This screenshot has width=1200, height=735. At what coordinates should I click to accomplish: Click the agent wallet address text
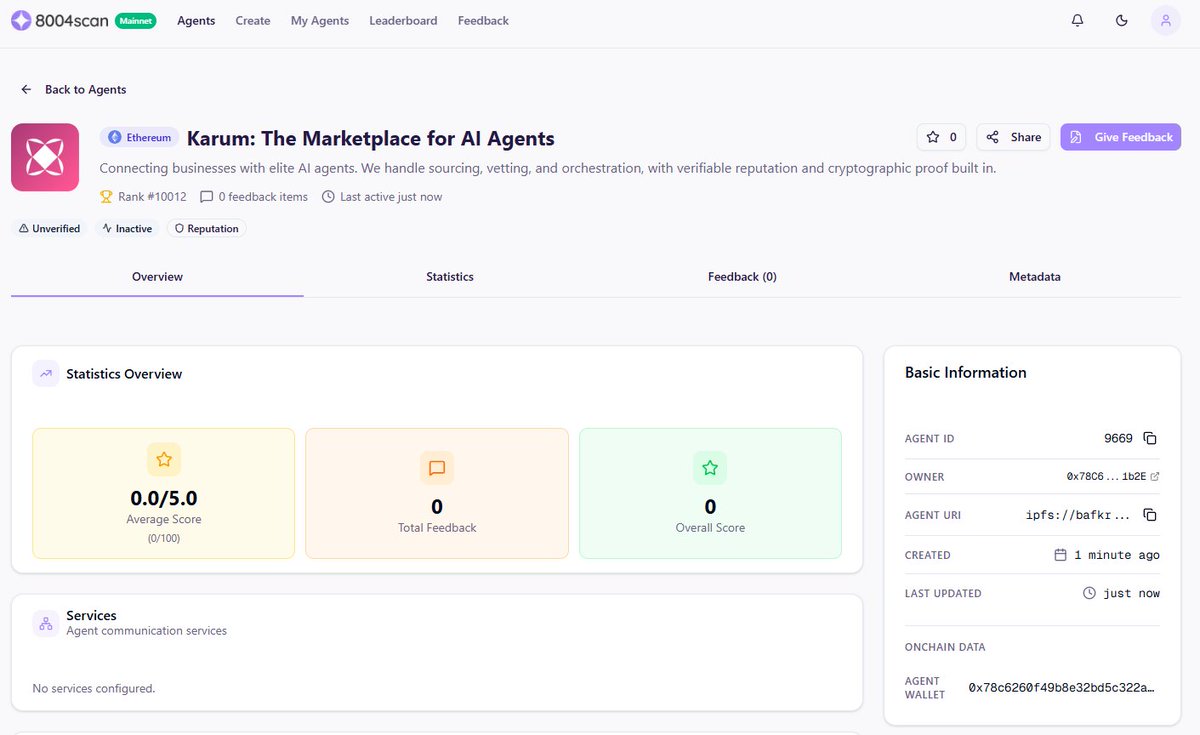1063,688
